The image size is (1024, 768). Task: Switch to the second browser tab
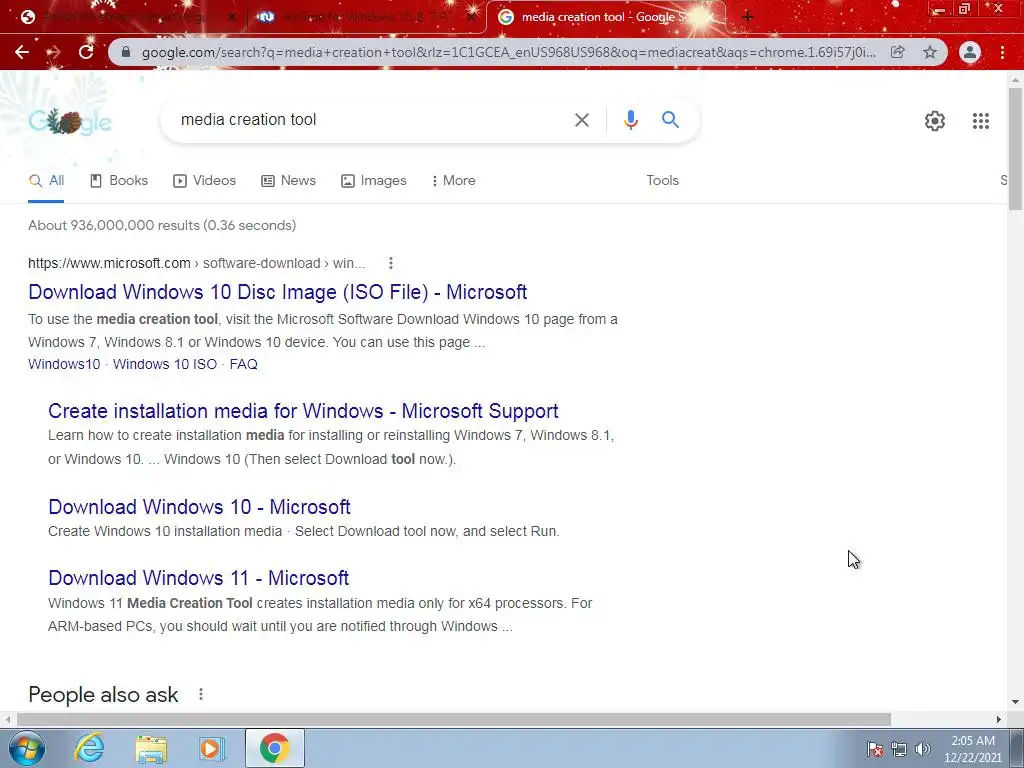(x=366, y=17)
